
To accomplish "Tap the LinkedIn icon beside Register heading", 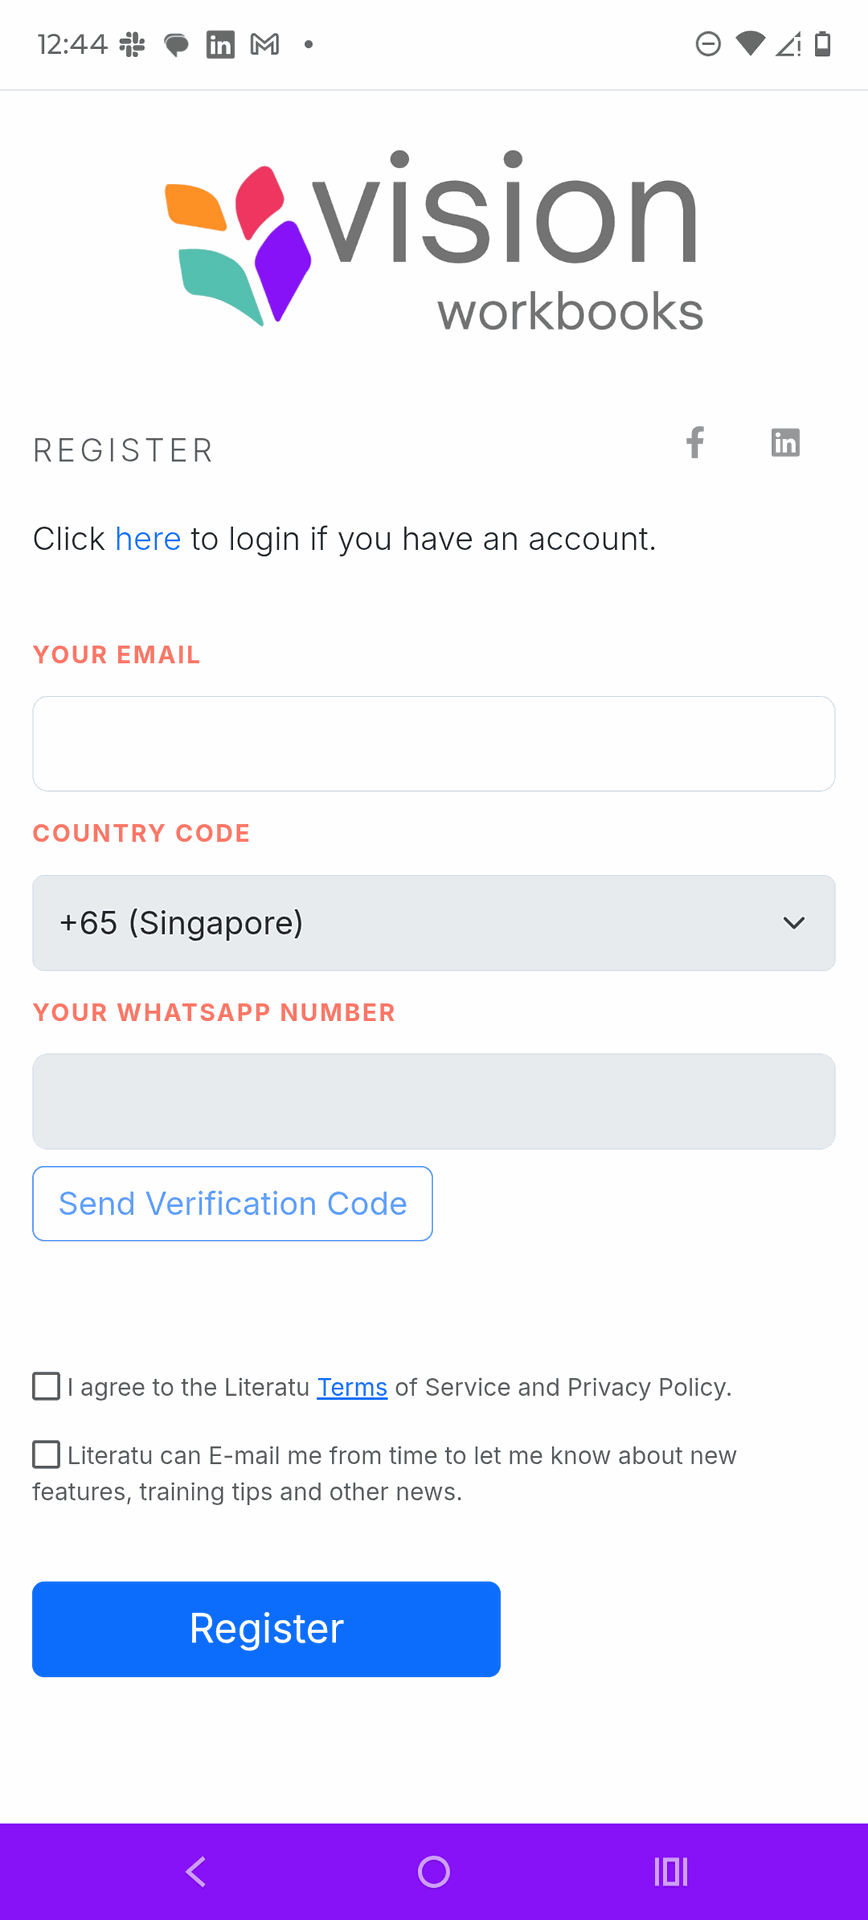I will [785, 442].
